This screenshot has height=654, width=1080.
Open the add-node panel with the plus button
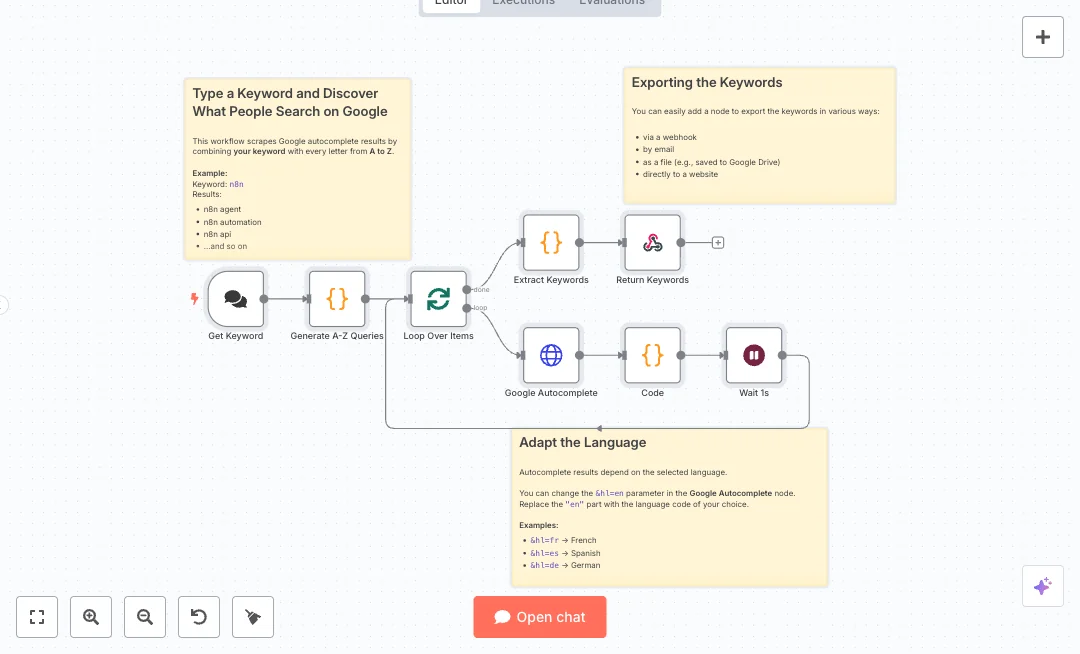click(1042, 37)
